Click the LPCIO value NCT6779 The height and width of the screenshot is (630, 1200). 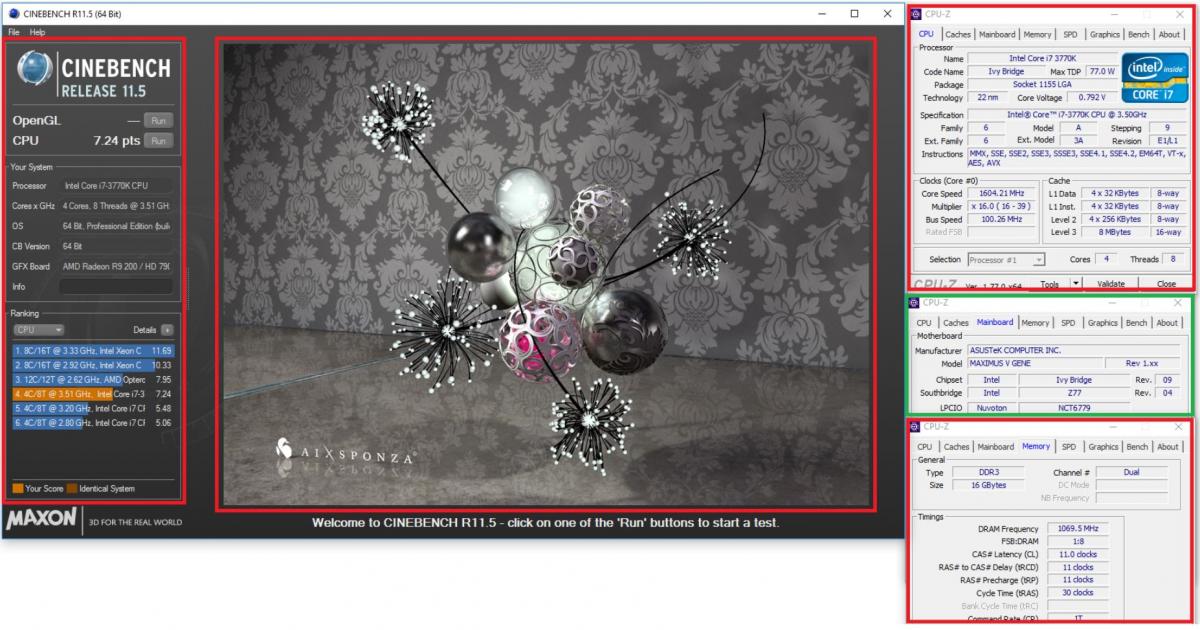click(1075, 408)
